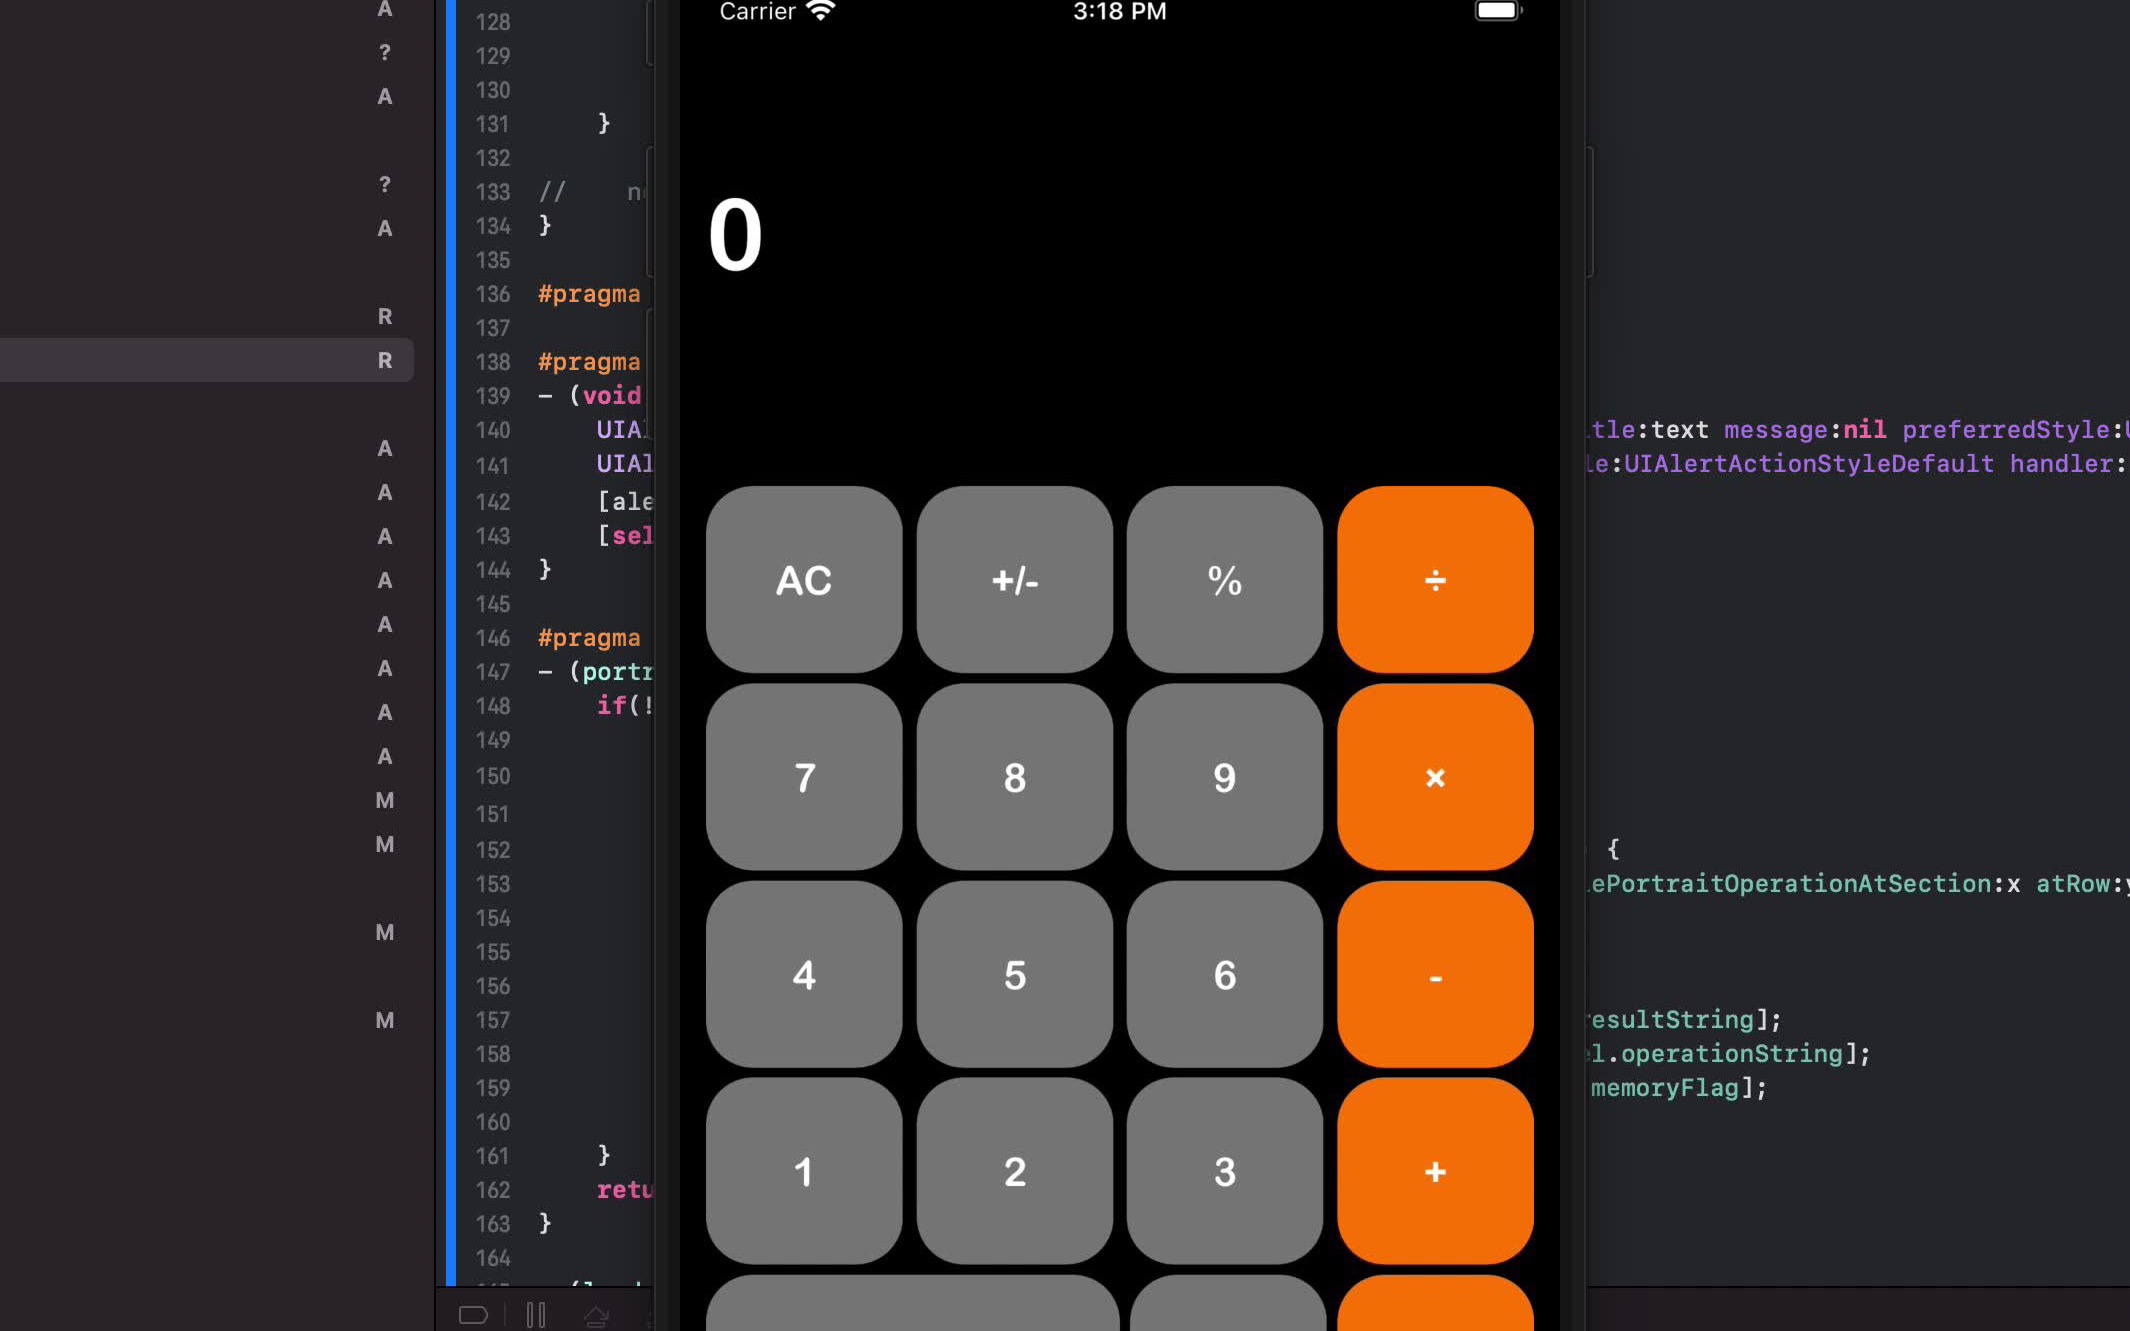The image size is (2130, 1331).
Task: Tap the orange minus key
Action: click(1434, 975)
